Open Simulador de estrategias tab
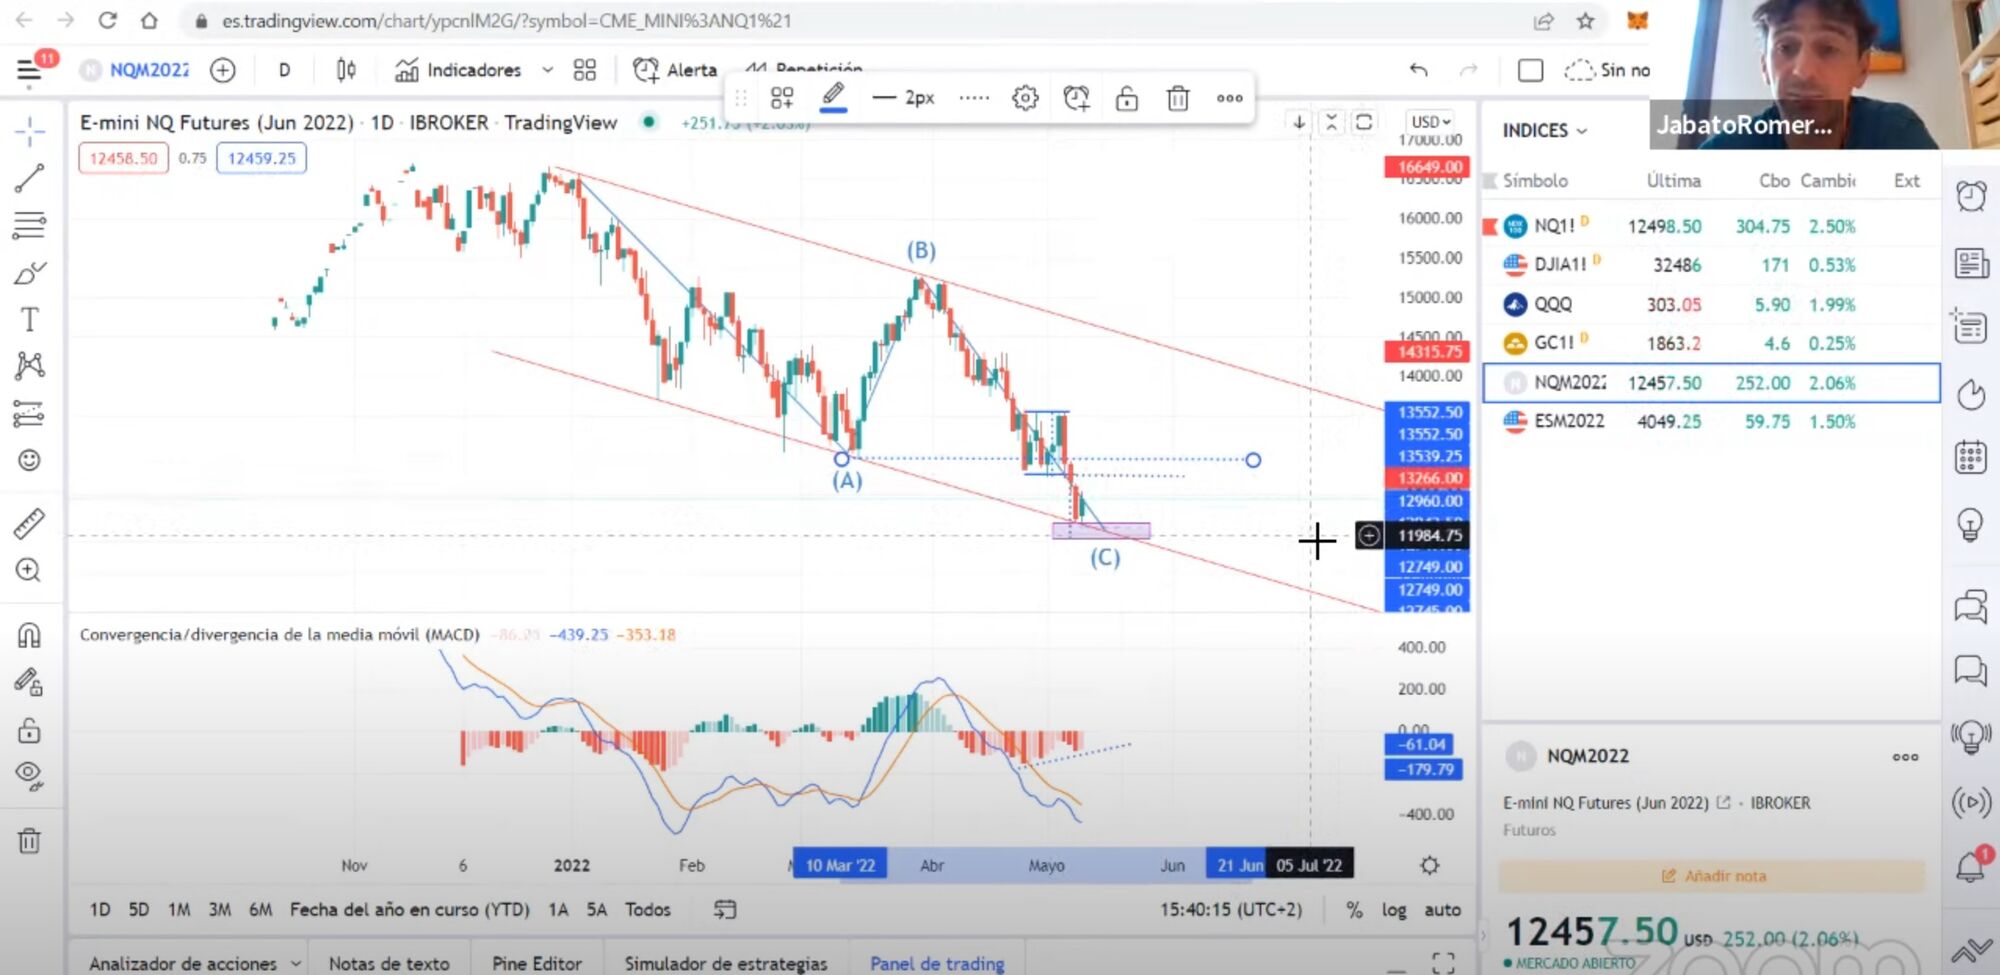 (x=726, y=963)
